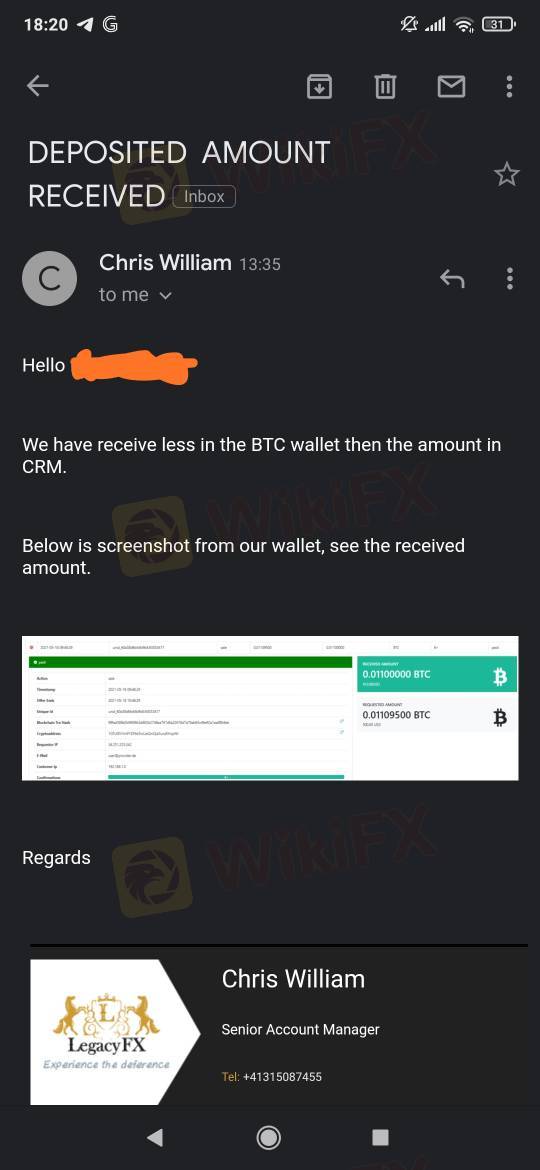Delete email using trash icon

tap(385, 87)
